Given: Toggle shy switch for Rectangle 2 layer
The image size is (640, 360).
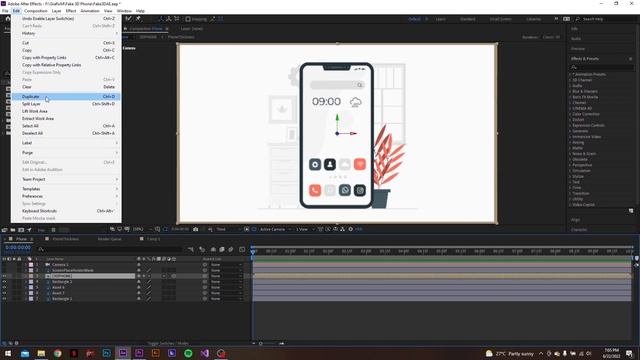Looking at the screenshot, I should point(139,282).
